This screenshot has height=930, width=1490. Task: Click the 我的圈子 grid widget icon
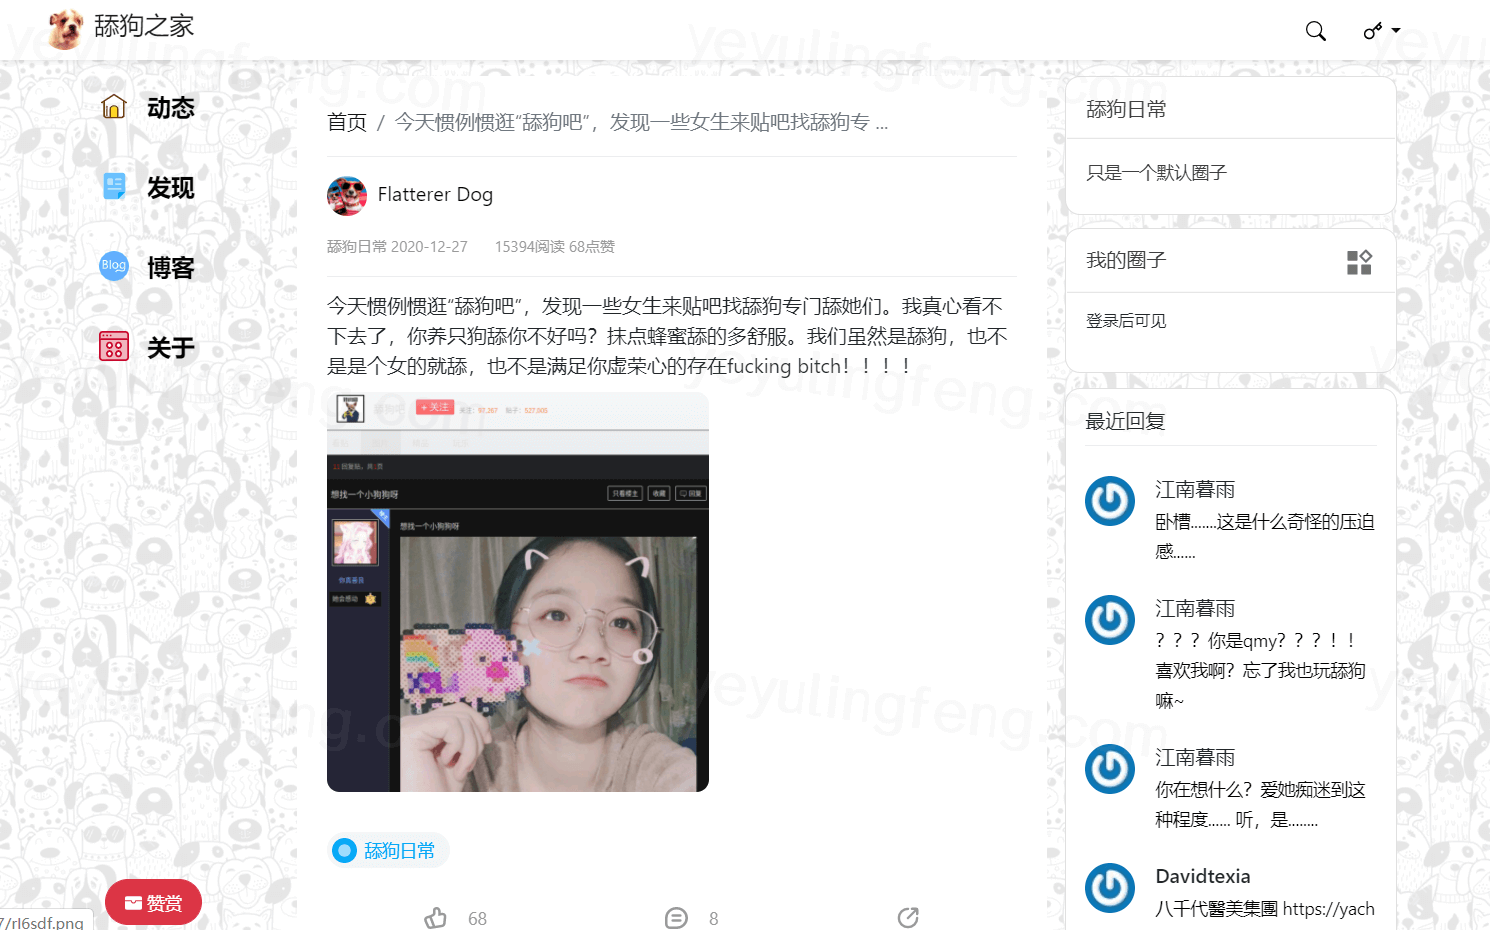tap(1359, 262)
